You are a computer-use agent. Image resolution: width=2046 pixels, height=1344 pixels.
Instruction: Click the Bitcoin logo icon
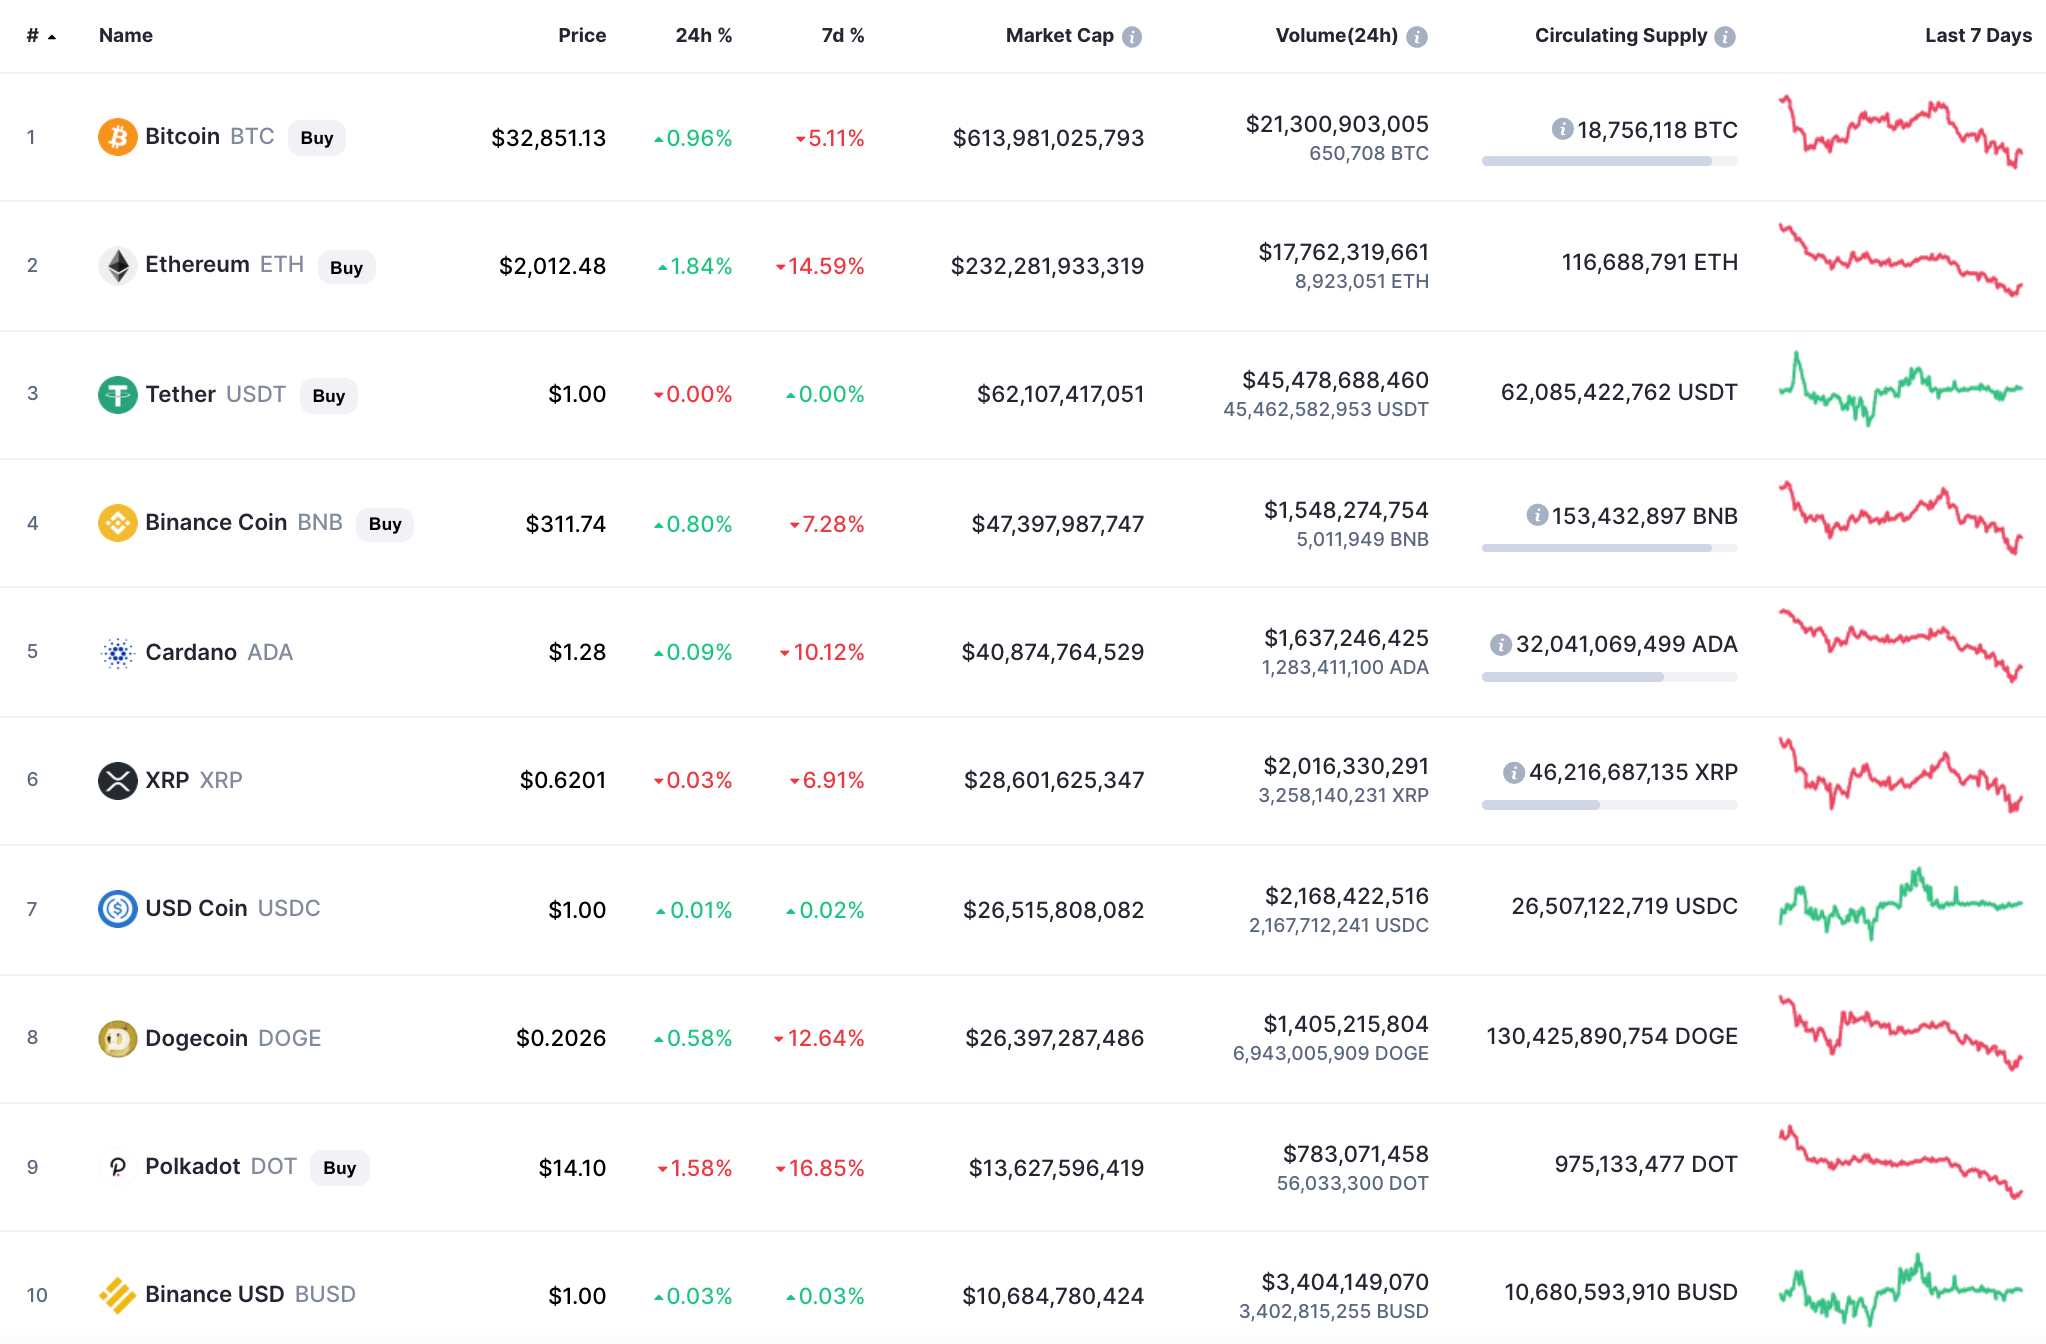pos(118,137)
